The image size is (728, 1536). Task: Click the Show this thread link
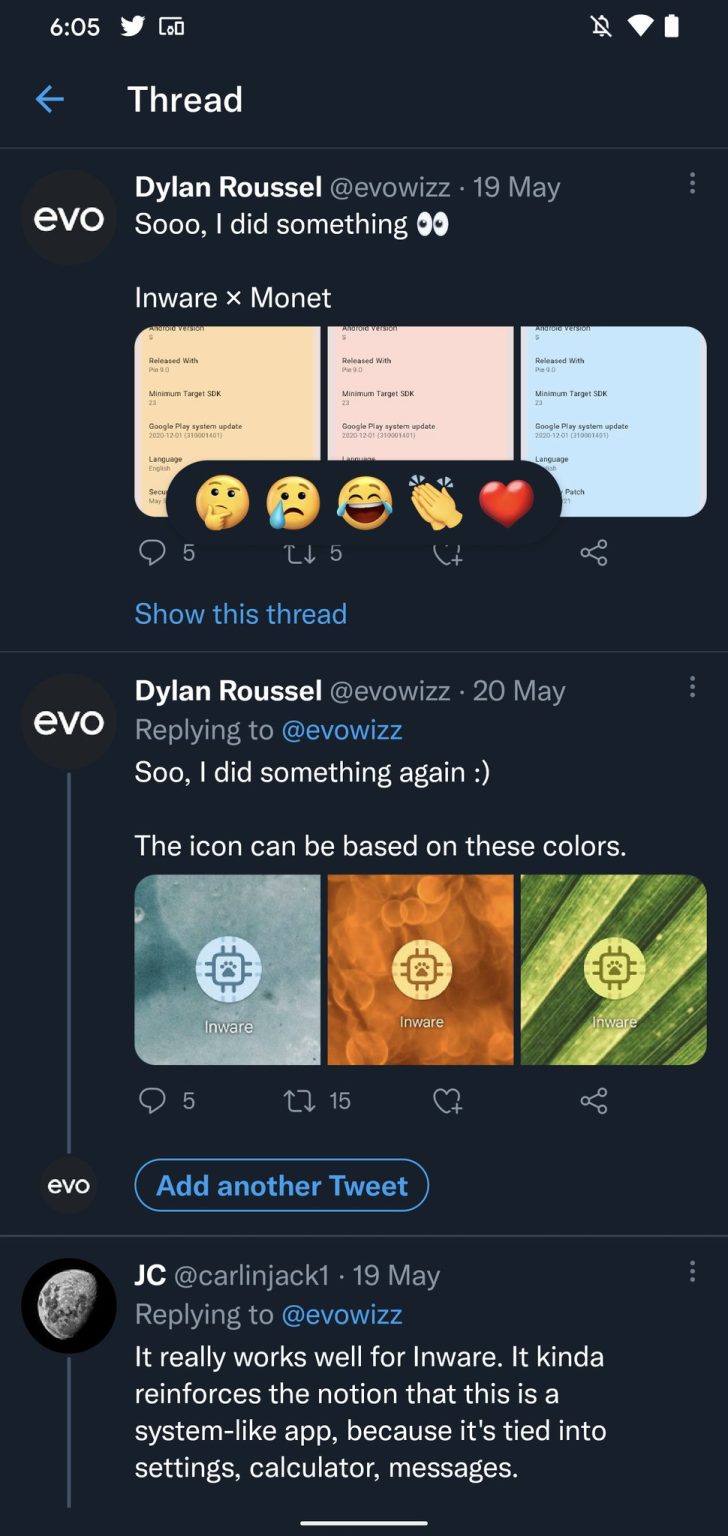pyautogui.click(x=240, y=613)
